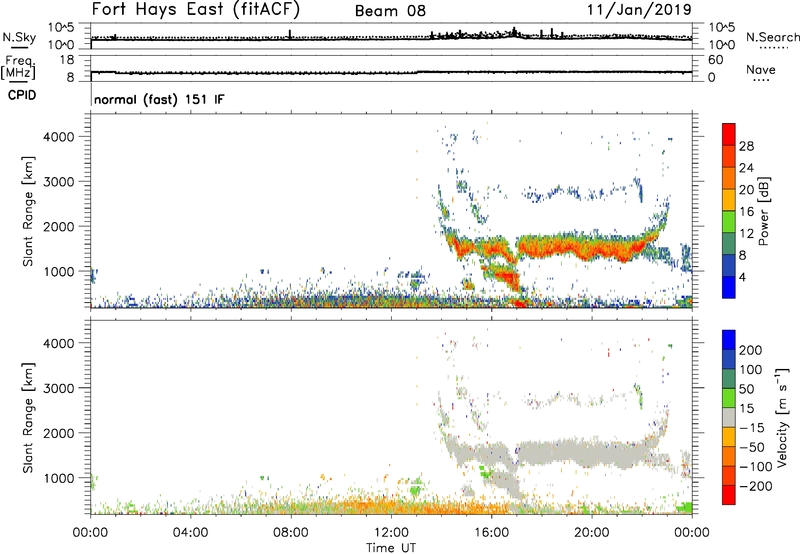Click the power panel 'Slant Range [km]' label

click(x=28, y=211)
